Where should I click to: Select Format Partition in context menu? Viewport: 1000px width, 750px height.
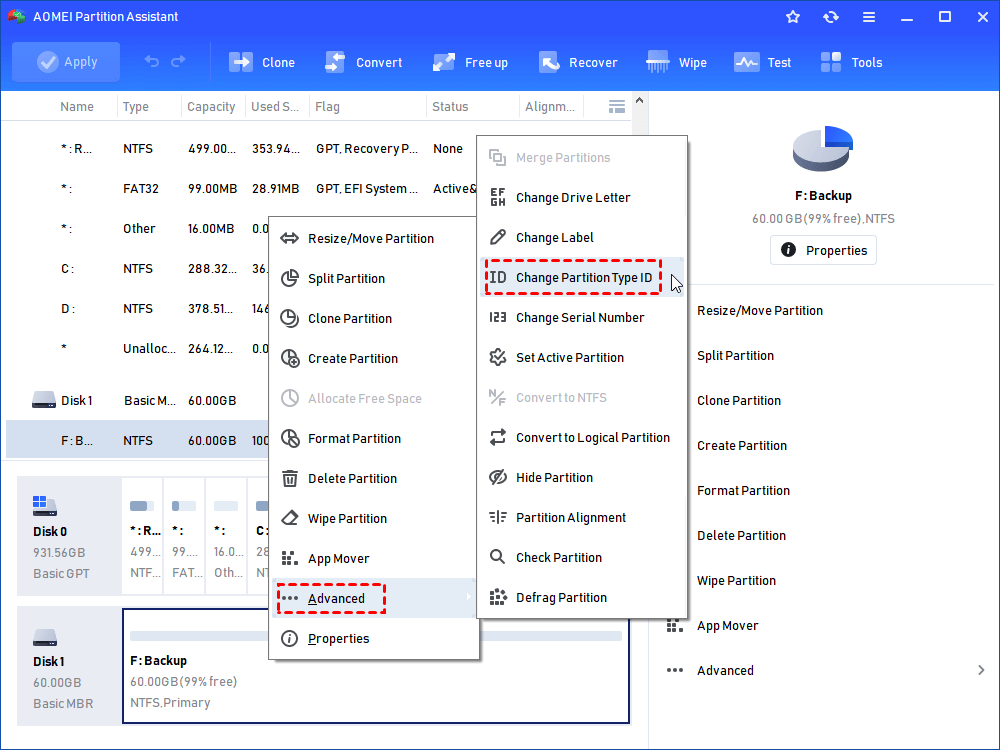(x=374, y=439)
